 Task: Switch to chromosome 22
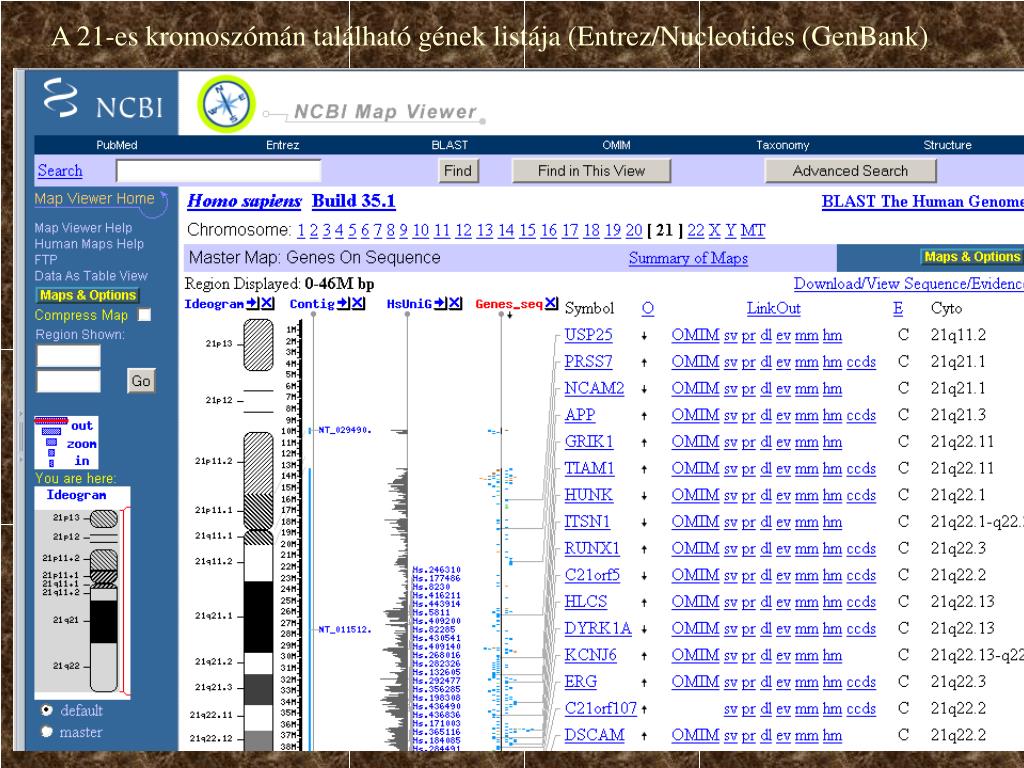click(x=696, y=231)
